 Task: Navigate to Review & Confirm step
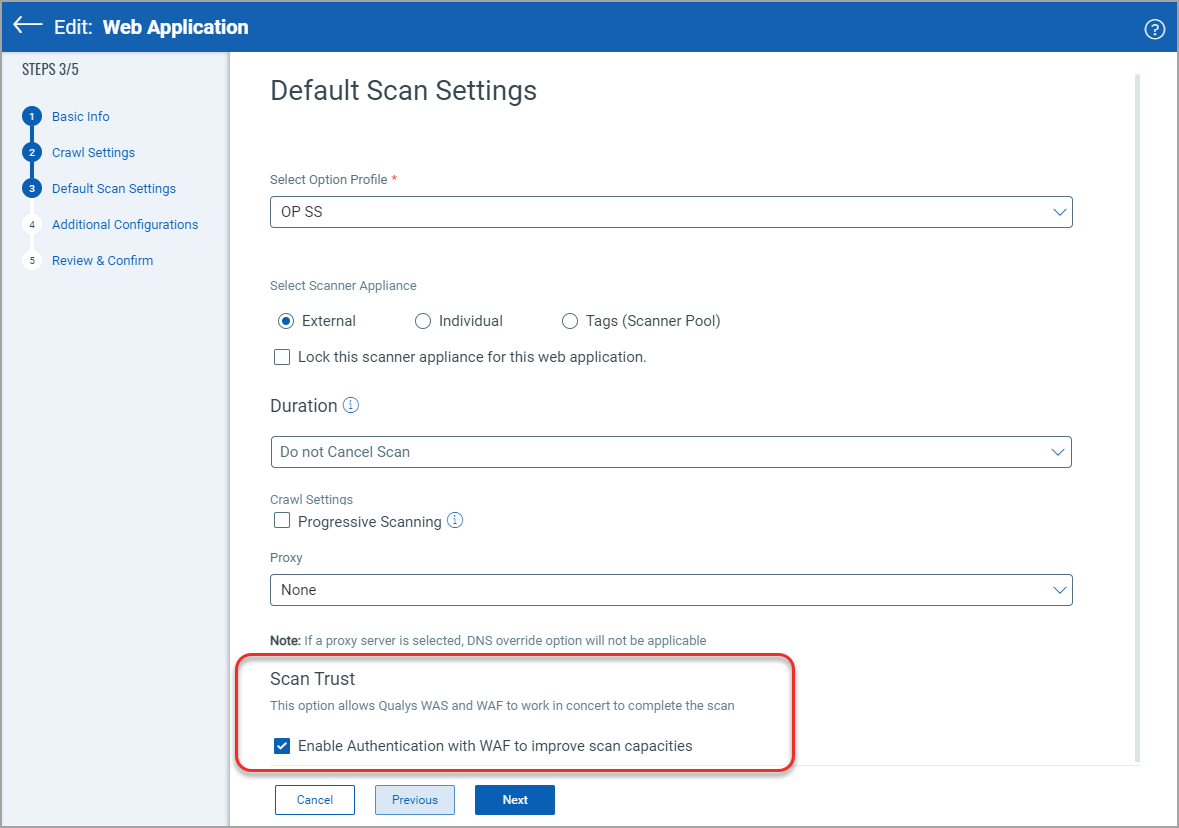tap(102, 260)
